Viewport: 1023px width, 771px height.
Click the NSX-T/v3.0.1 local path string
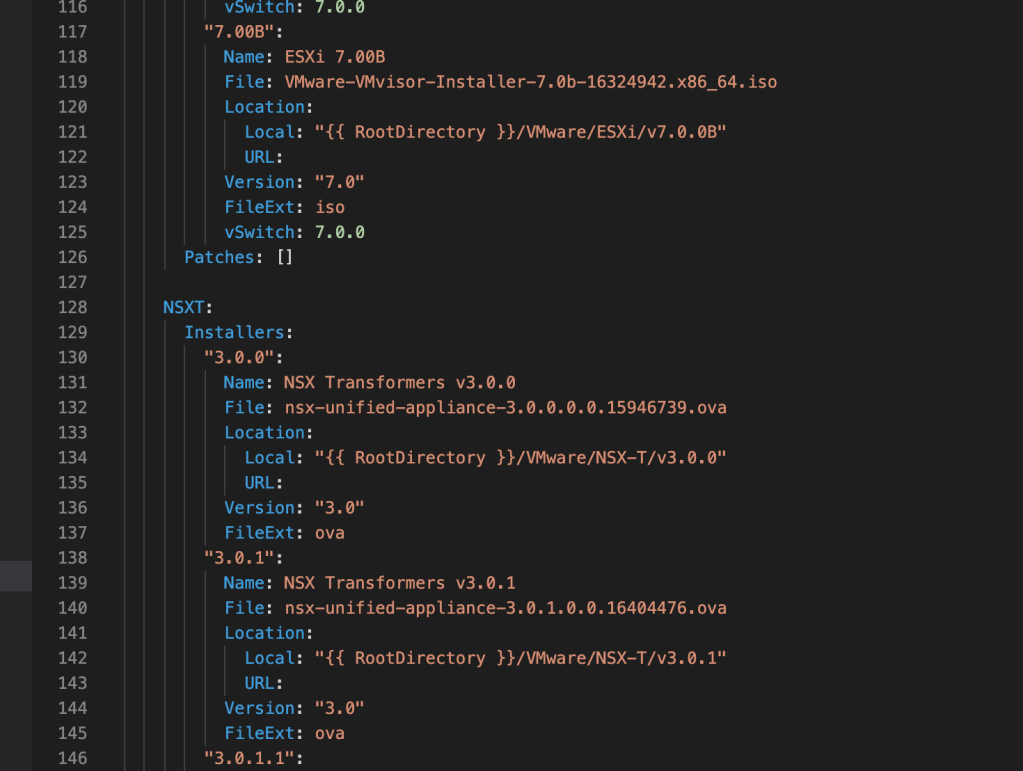(x=518, y=657)
